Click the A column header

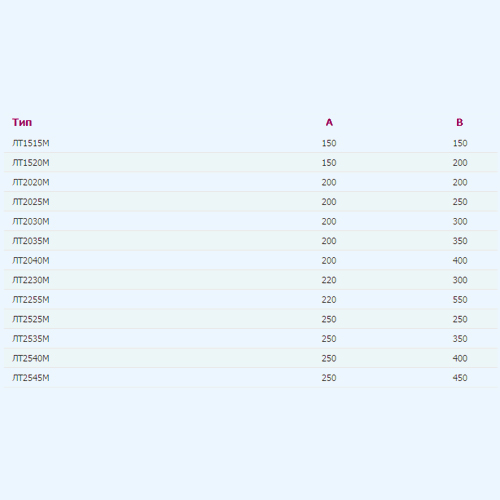(x=329, y=122)
